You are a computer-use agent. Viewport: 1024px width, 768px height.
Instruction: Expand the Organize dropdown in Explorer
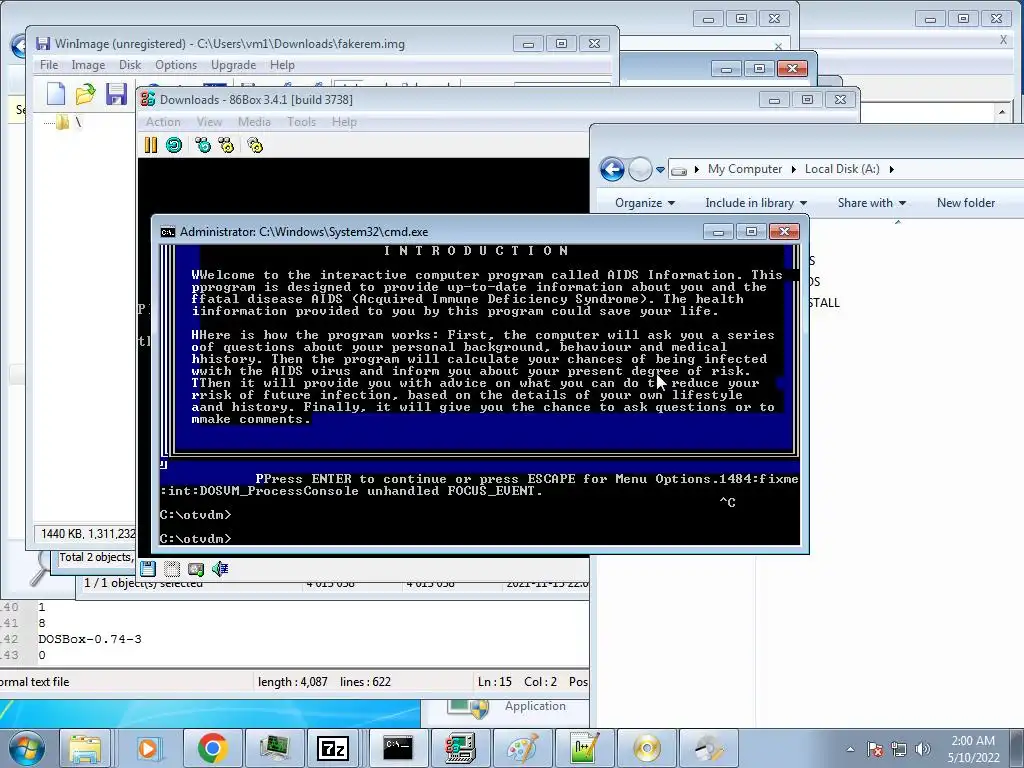coord(645,203)
